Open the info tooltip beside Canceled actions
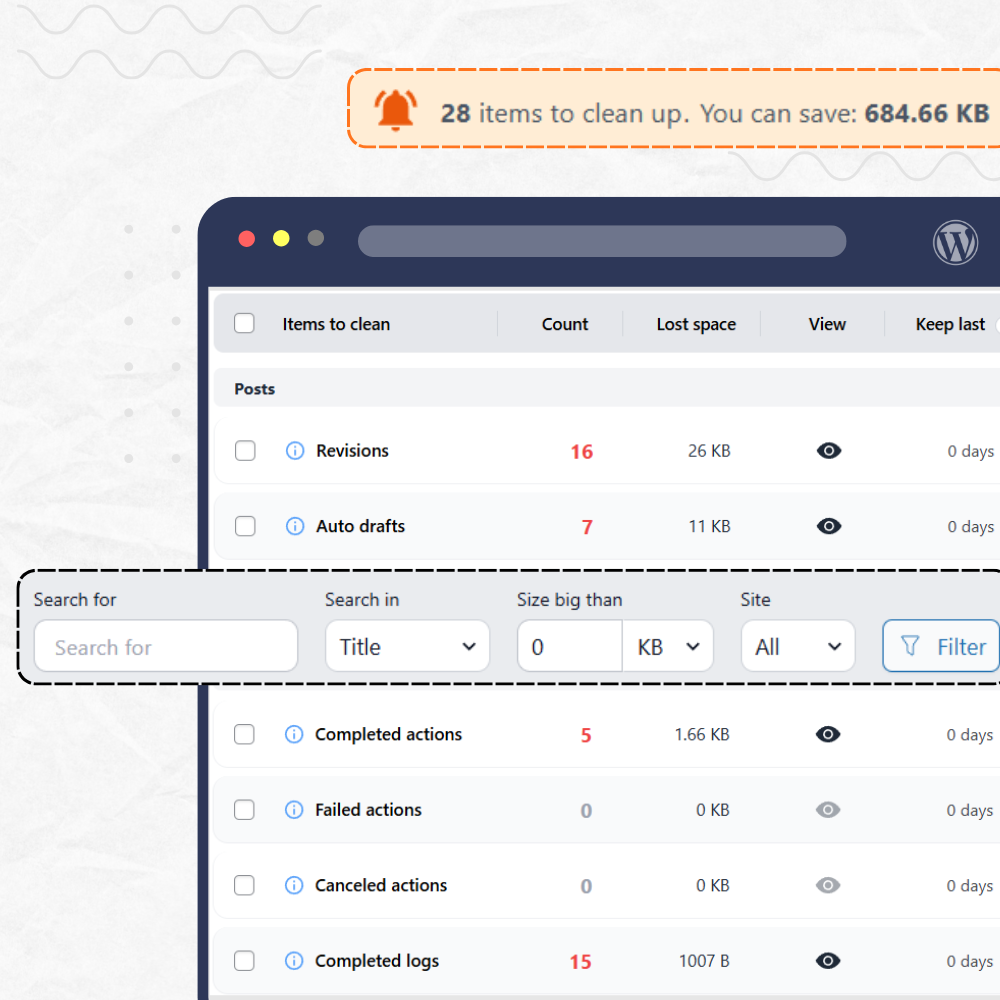Viewport: 1000px width, 1000px height. 294,885
